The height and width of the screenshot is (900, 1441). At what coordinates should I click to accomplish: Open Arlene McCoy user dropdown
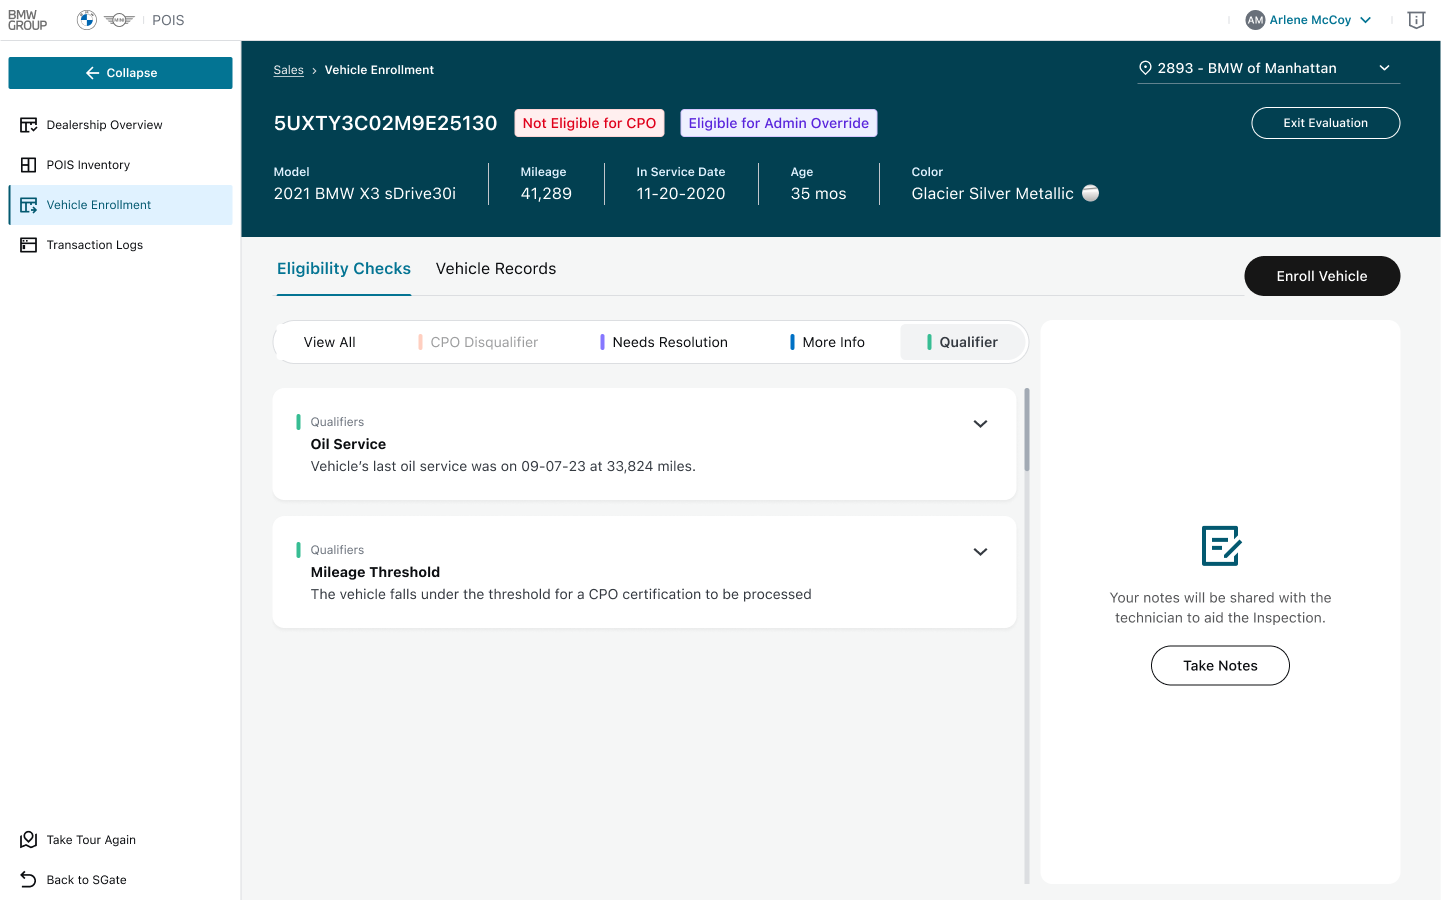(x=1309, y=20)
